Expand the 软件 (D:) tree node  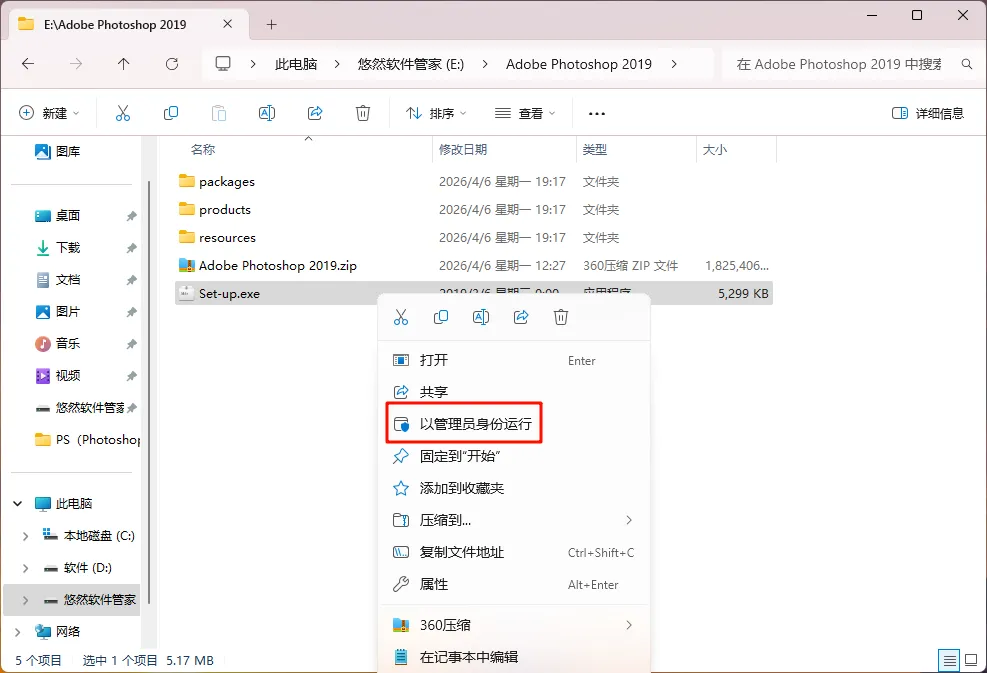(x=25, y=568)
